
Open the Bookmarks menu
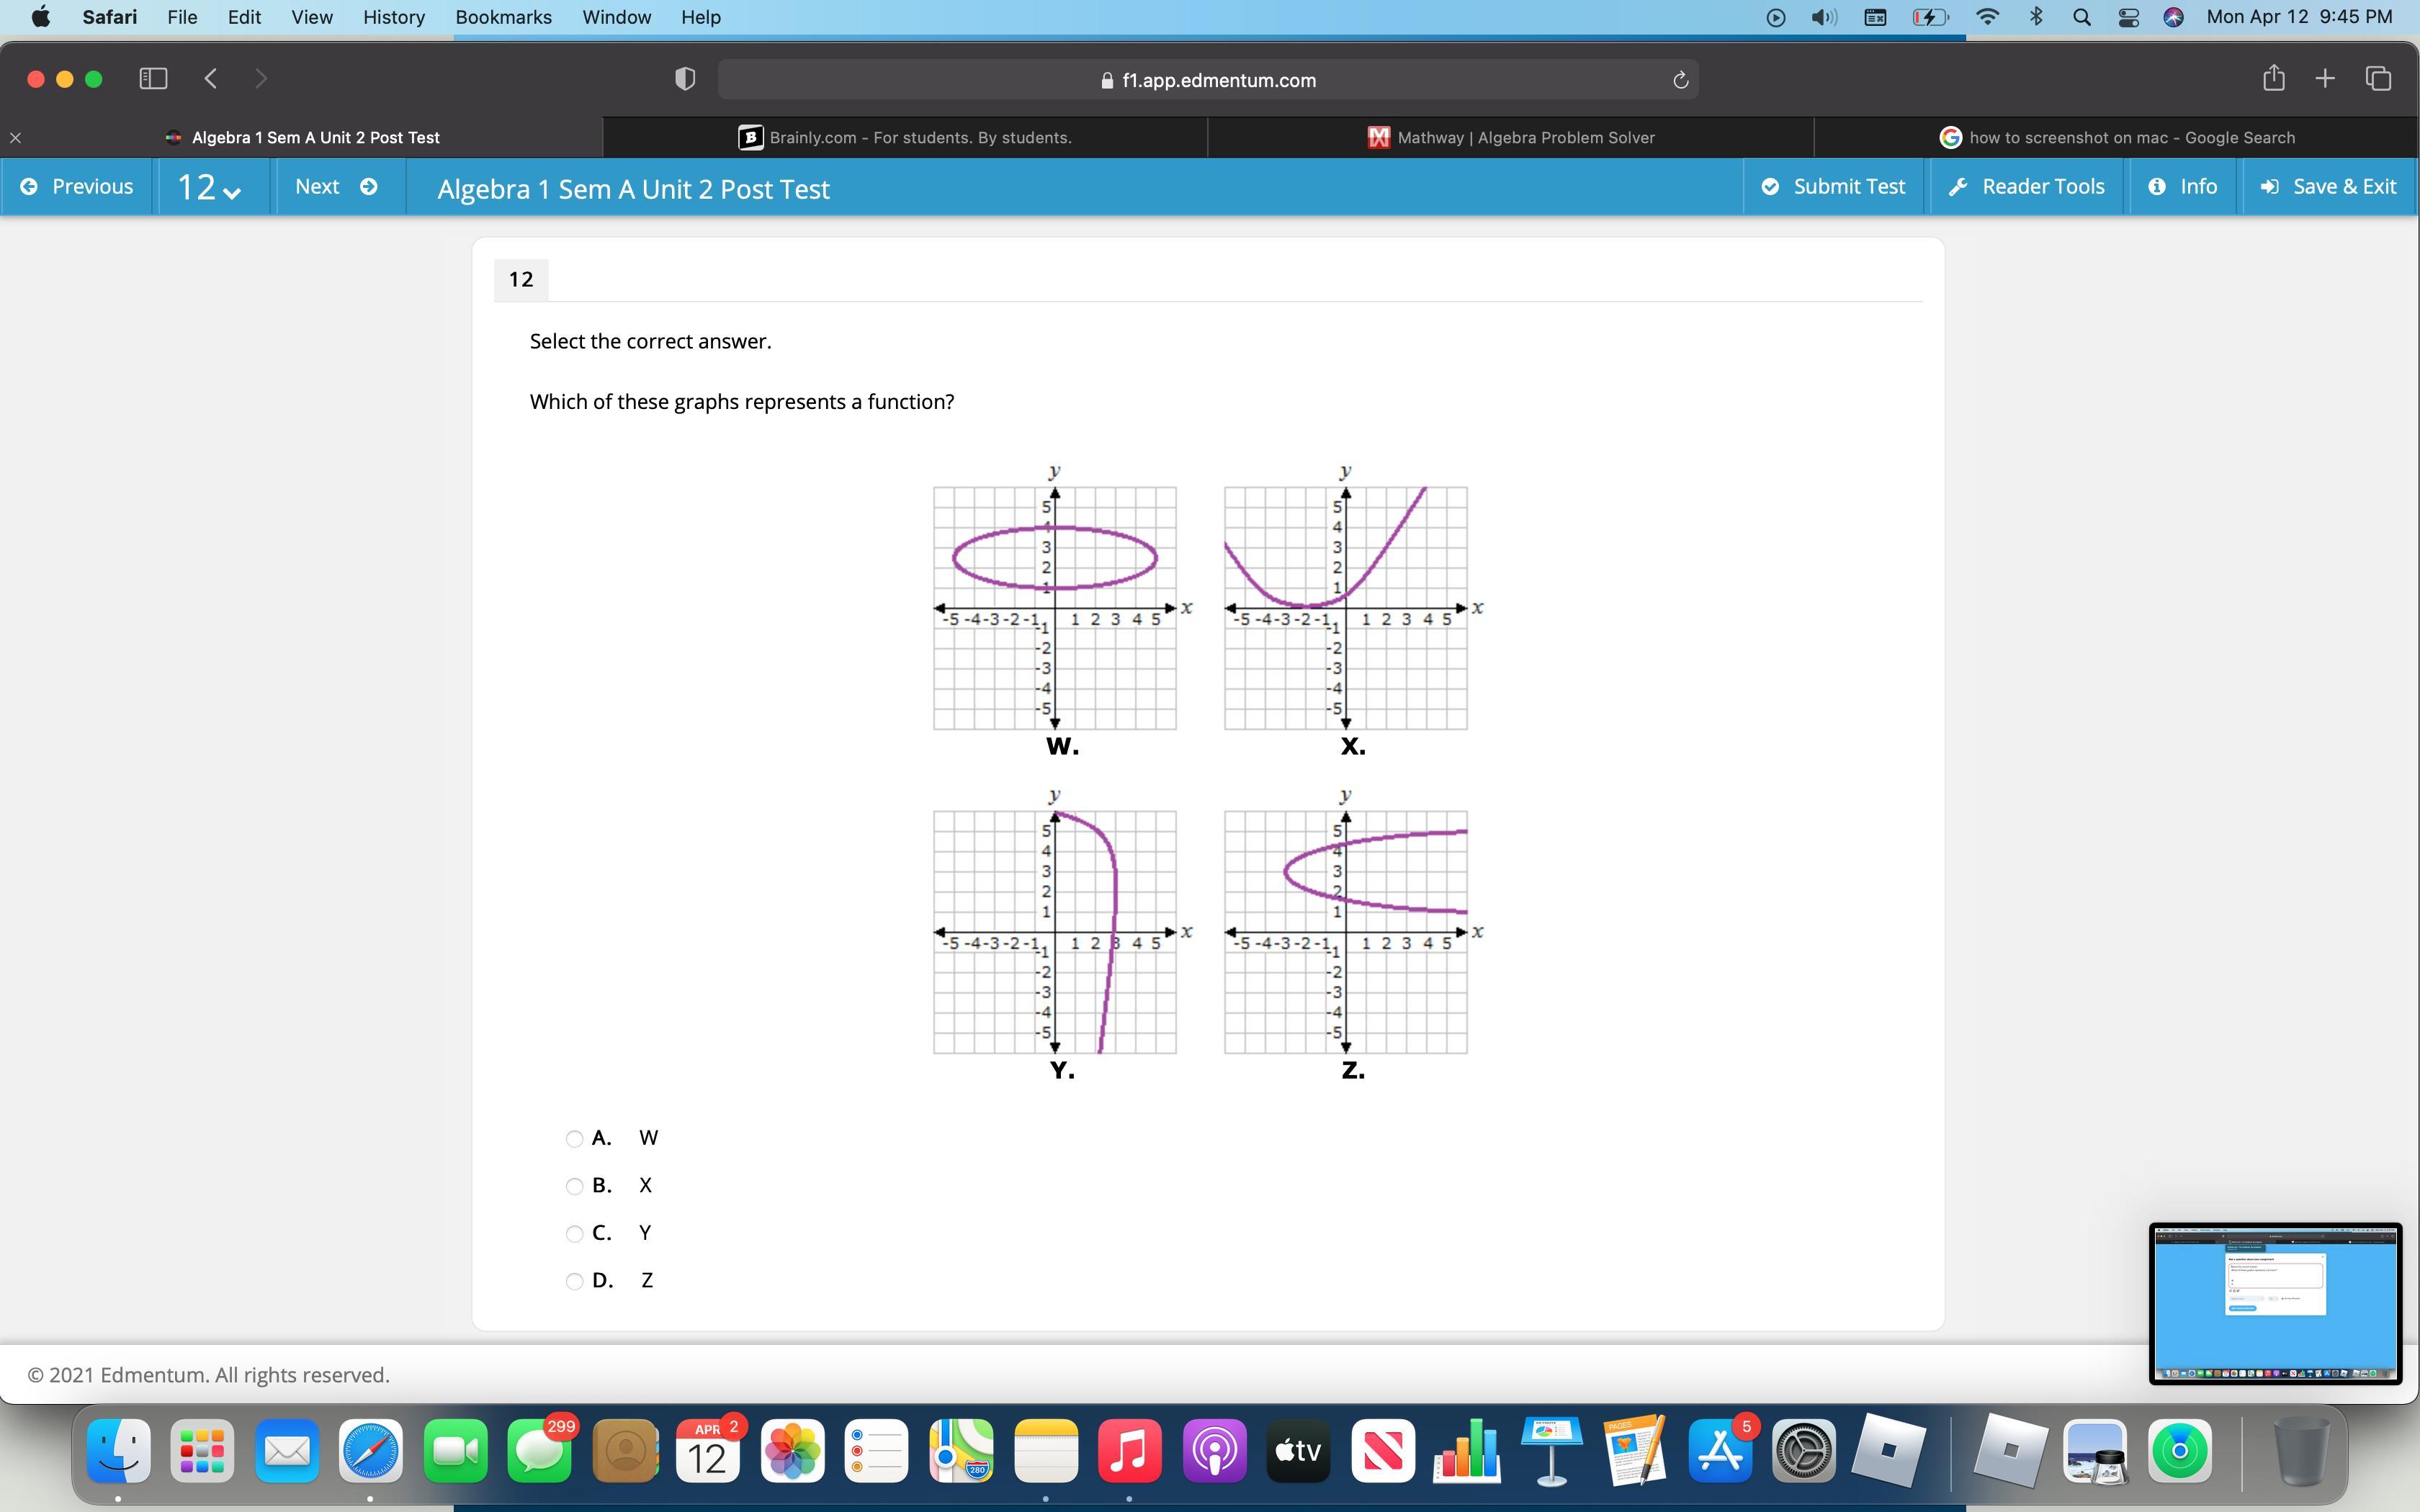click(x=503, y=17)
